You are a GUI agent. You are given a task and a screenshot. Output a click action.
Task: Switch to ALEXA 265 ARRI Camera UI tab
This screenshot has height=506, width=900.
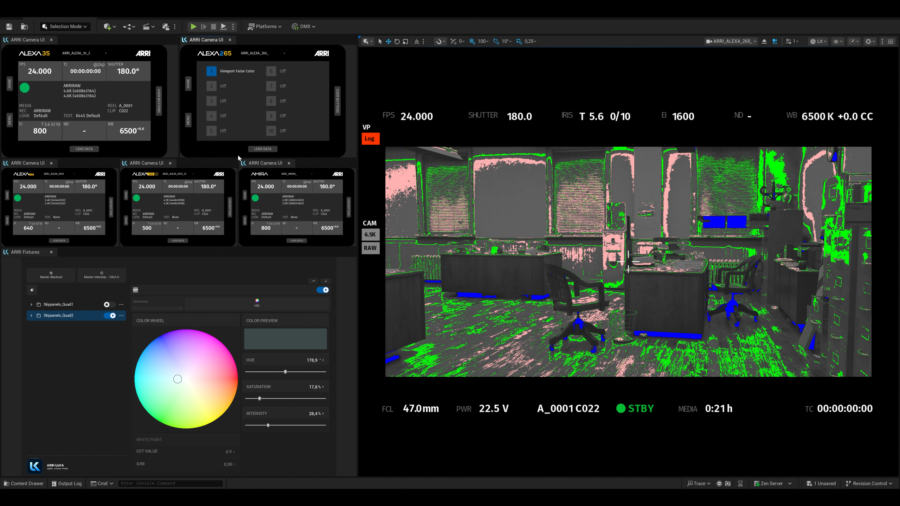pos(206,40)
